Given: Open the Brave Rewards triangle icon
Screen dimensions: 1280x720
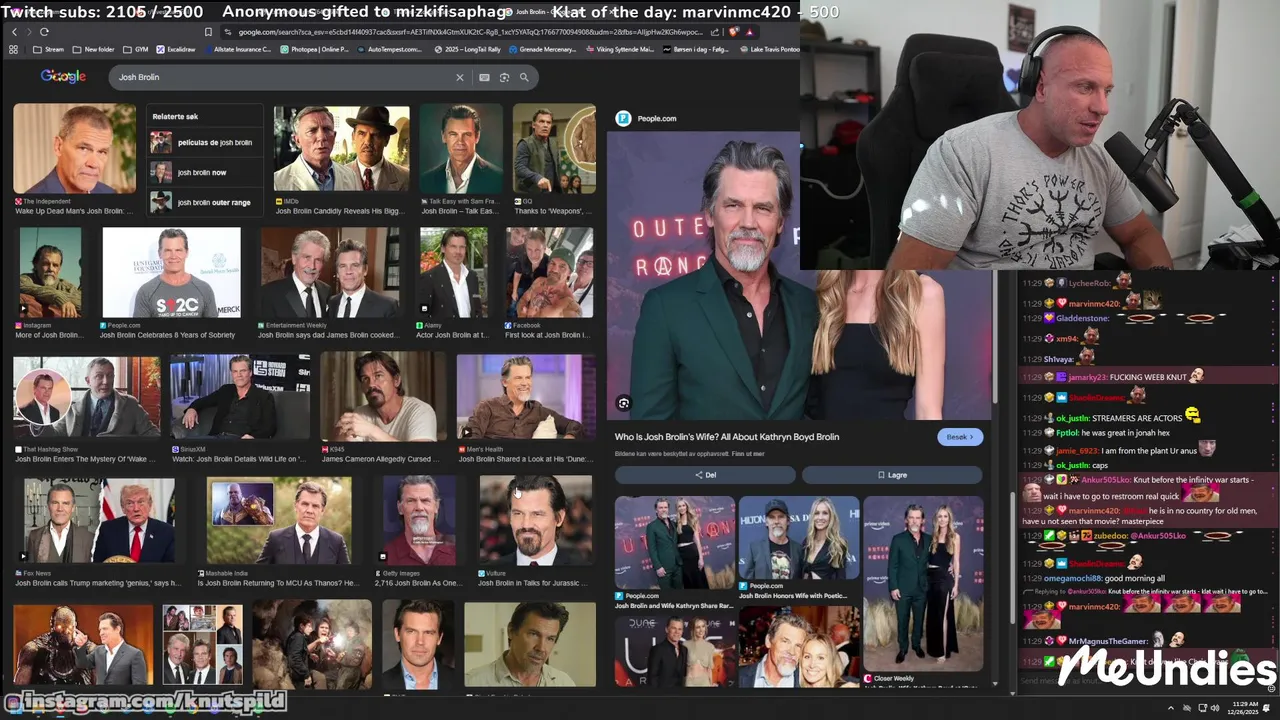Looking at the screenshot, I should click(x=749, y=32).
